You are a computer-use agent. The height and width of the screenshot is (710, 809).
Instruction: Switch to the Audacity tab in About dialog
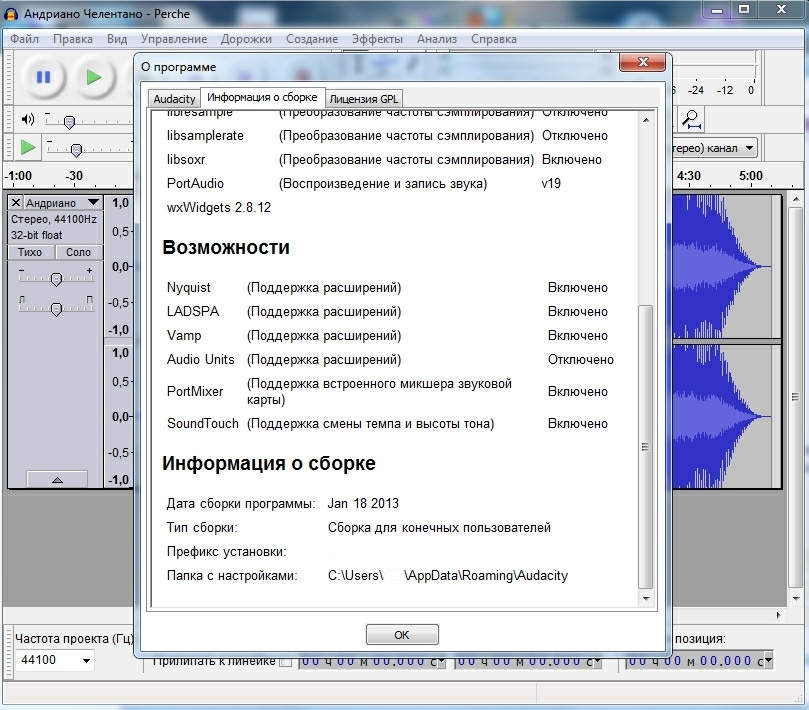pyautogui.click(x=174, y=99)
